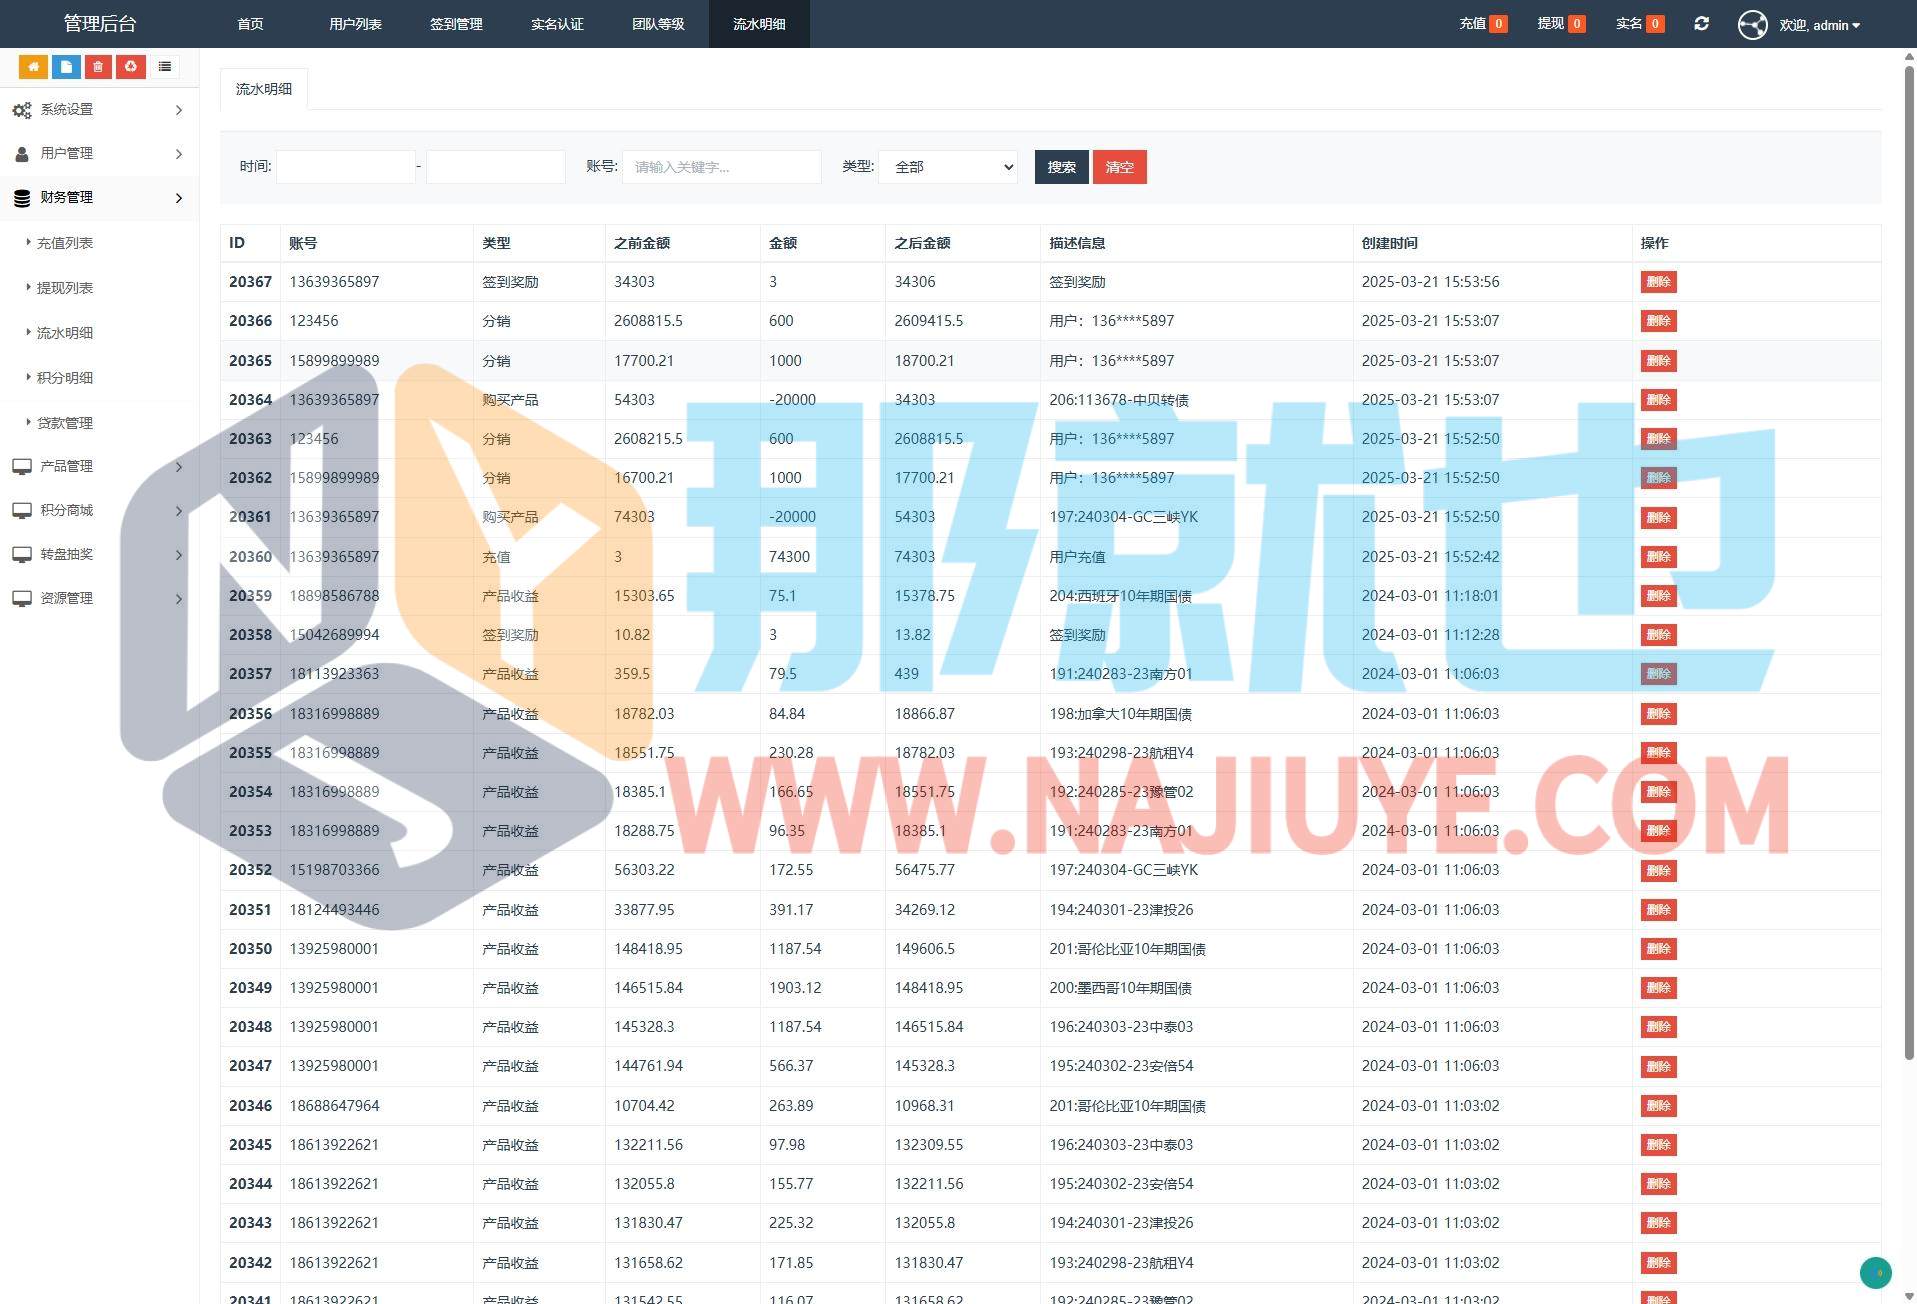Expand the 转盘抽奖 sidebar section
The width and height of the screenshot is (1917, 1304).
pos(98,554)
